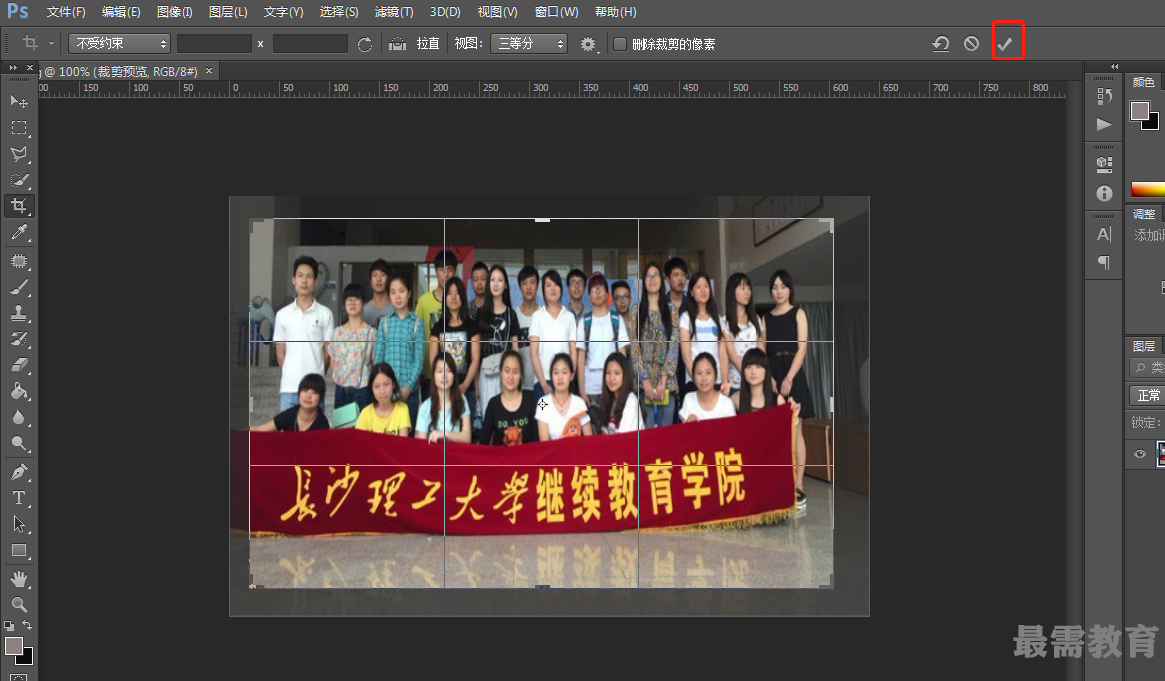Image resolution: width=1165 pixels, height=681 pixels.
Task: Click the toolbox background color swatch
Action: 27,658
